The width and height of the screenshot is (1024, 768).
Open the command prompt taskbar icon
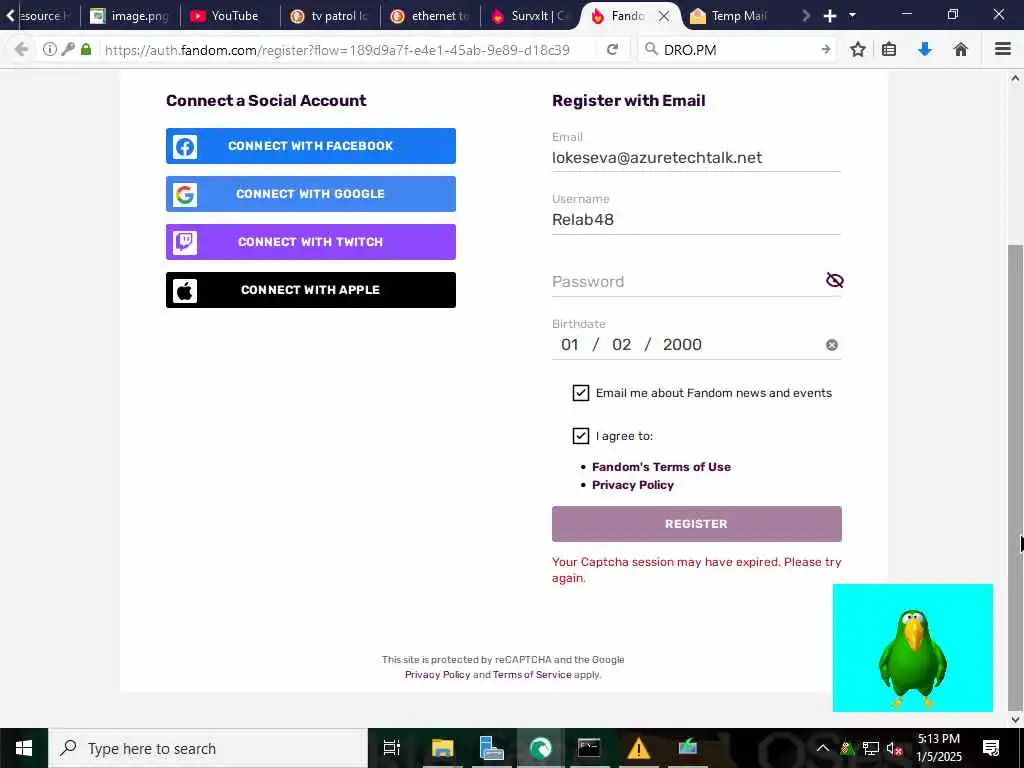(589, 748)
